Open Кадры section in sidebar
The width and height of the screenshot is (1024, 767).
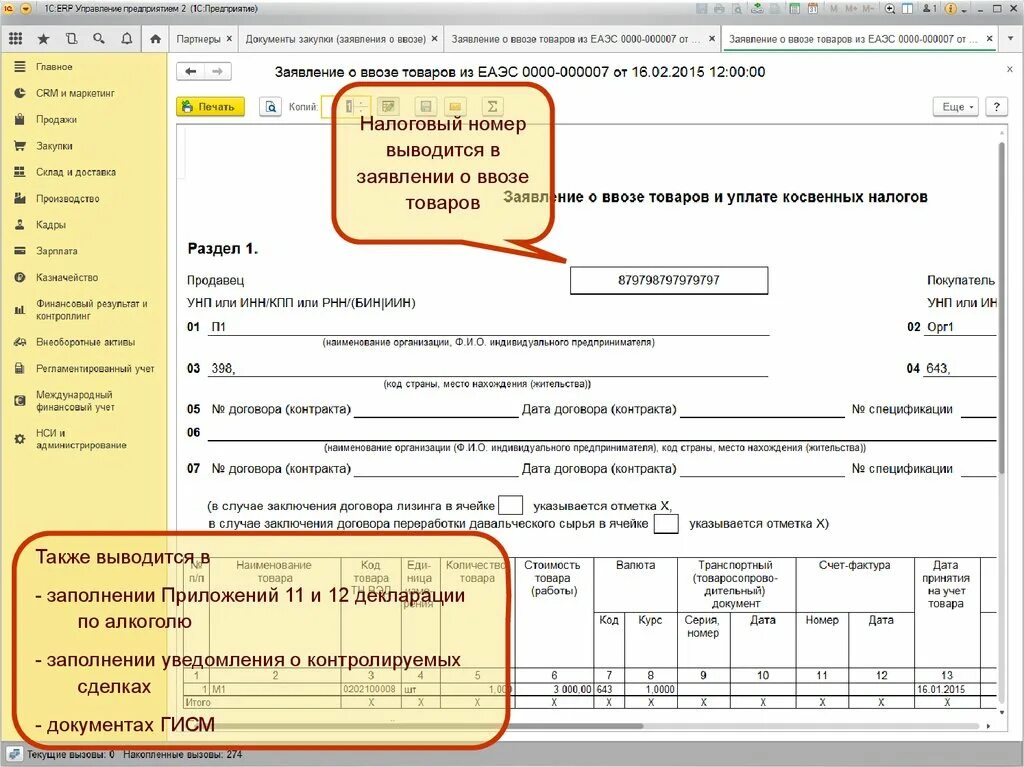pyautogui.click(x=50, y=225)
